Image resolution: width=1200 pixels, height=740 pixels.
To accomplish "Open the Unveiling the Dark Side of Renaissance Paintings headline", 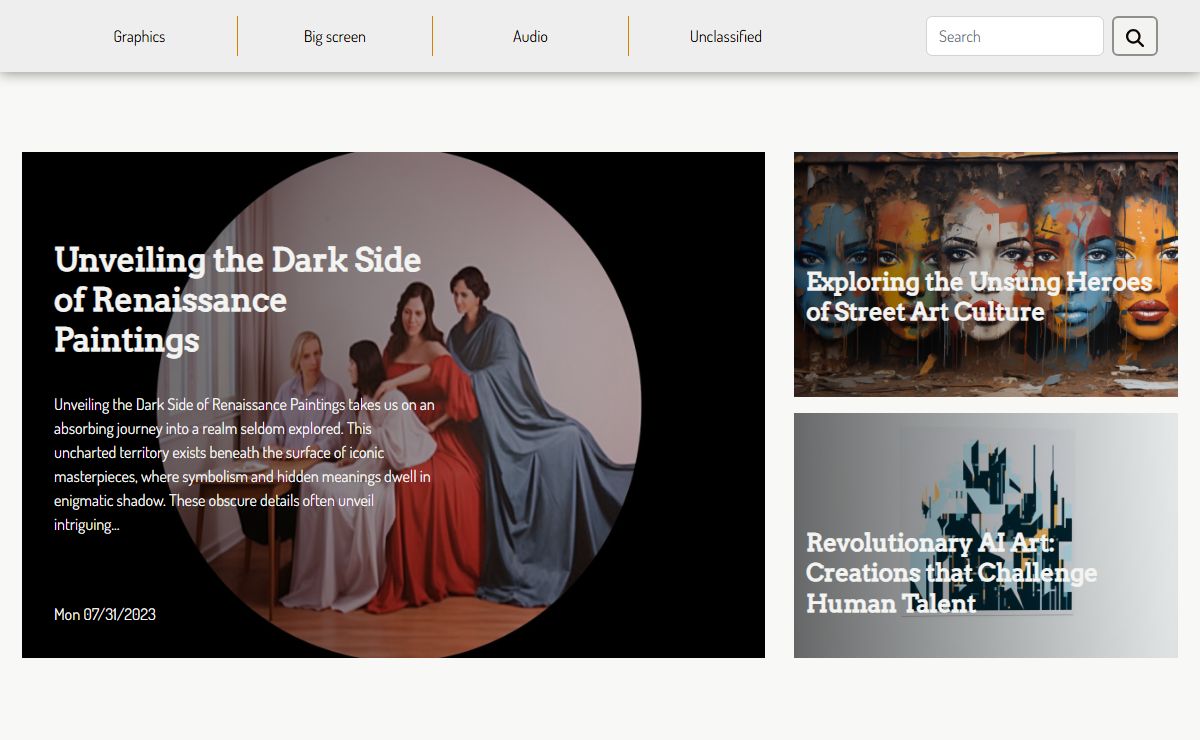I will [238, 299].
